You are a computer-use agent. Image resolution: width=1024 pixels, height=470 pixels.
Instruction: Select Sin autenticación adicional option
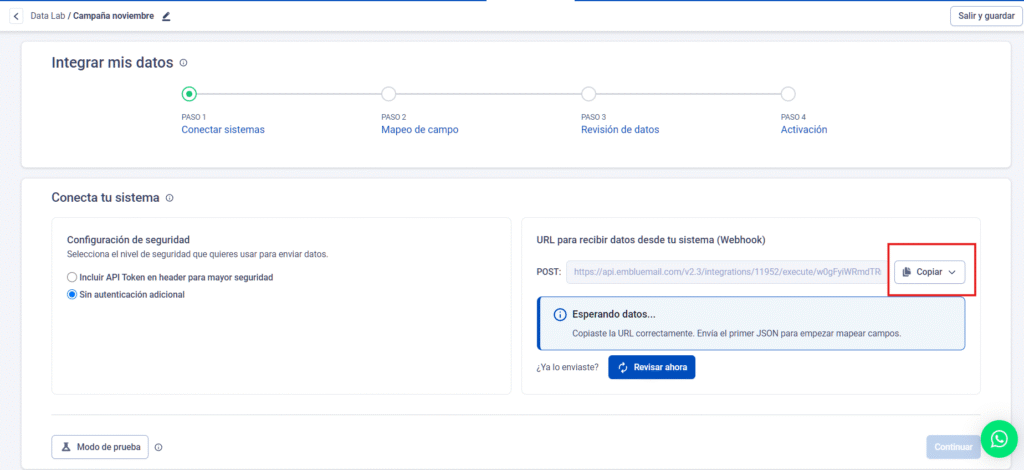pyautogui.click(x=71, y=295)
